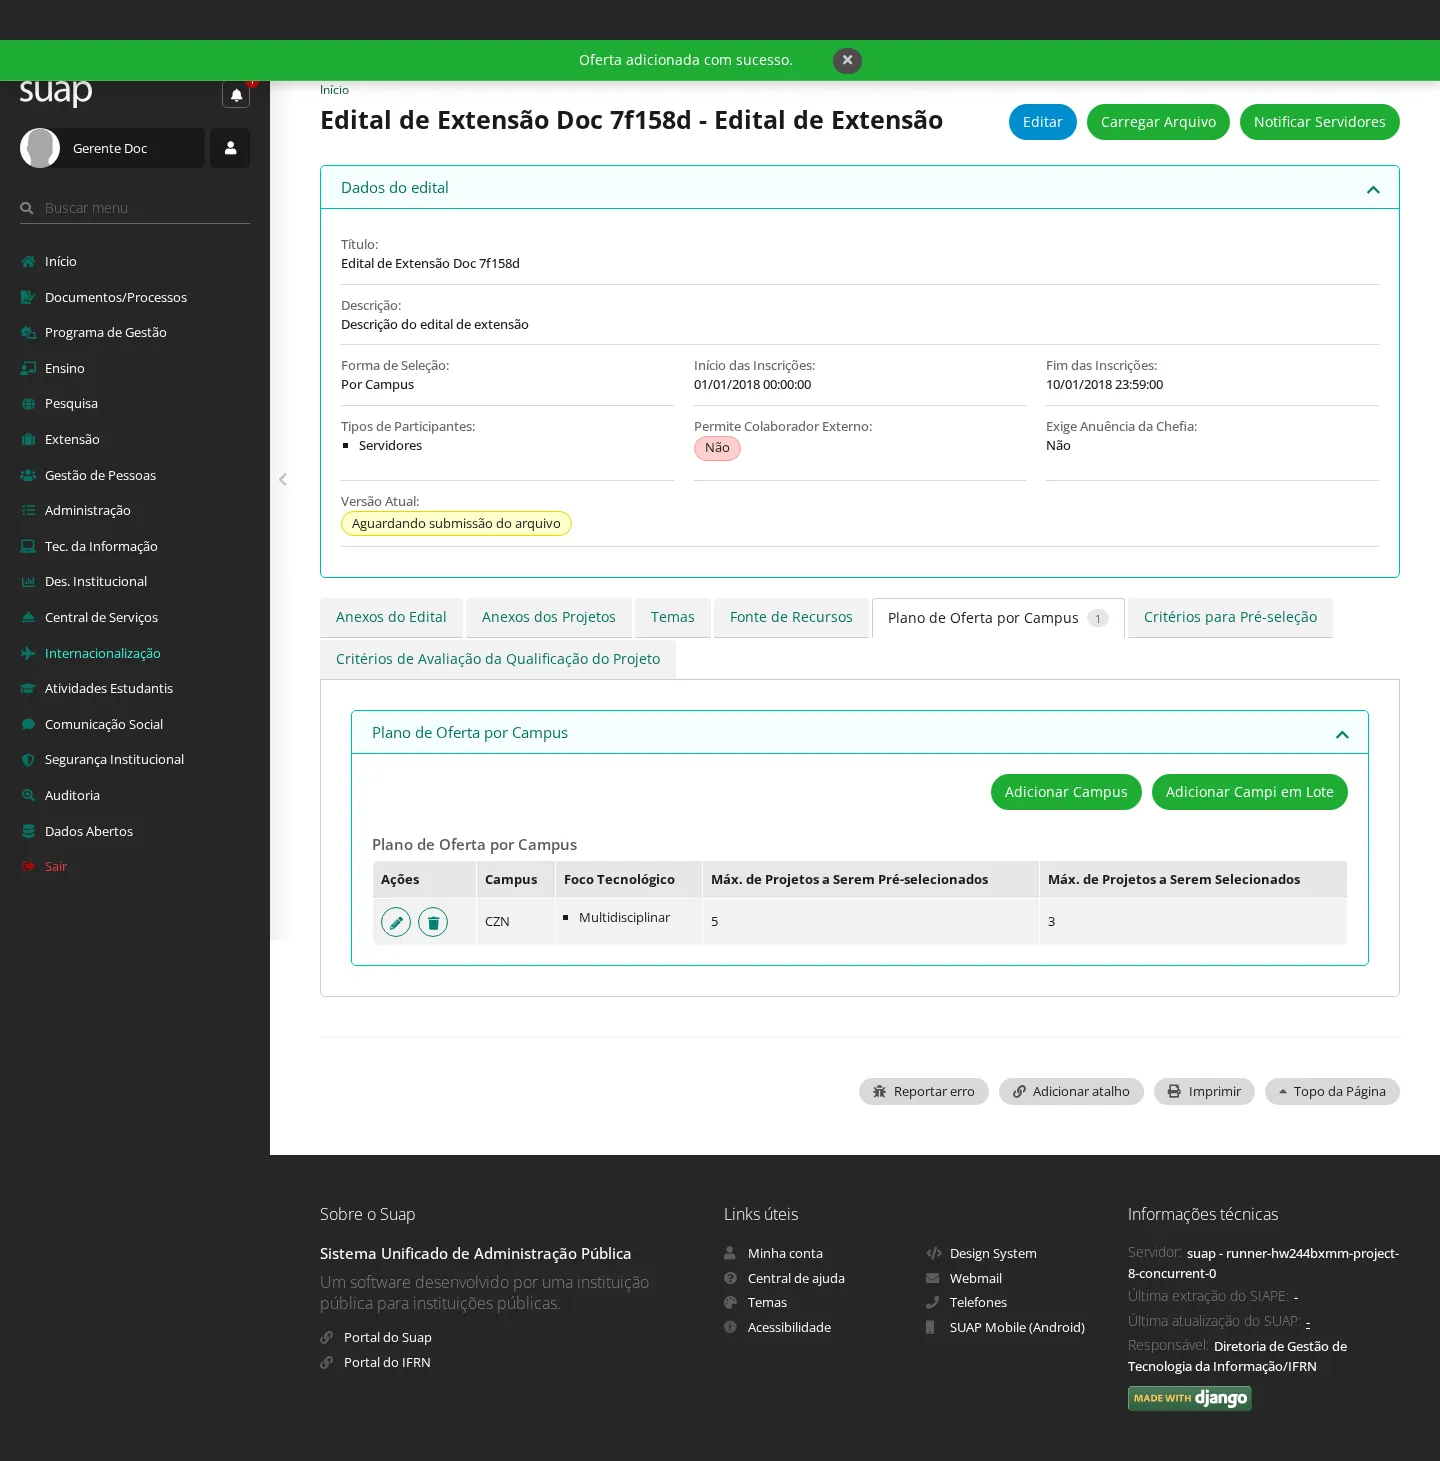Click the Made with Django badge
The image size is (1440, 1461).
click(x=1190, y=1398)
